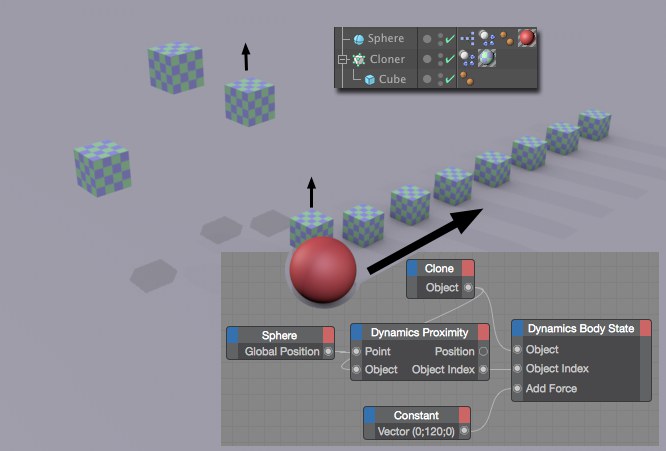This screenshot has height=451, width=666.
Task: Toggle editor visibility dot for Cube
Action: 440,76
